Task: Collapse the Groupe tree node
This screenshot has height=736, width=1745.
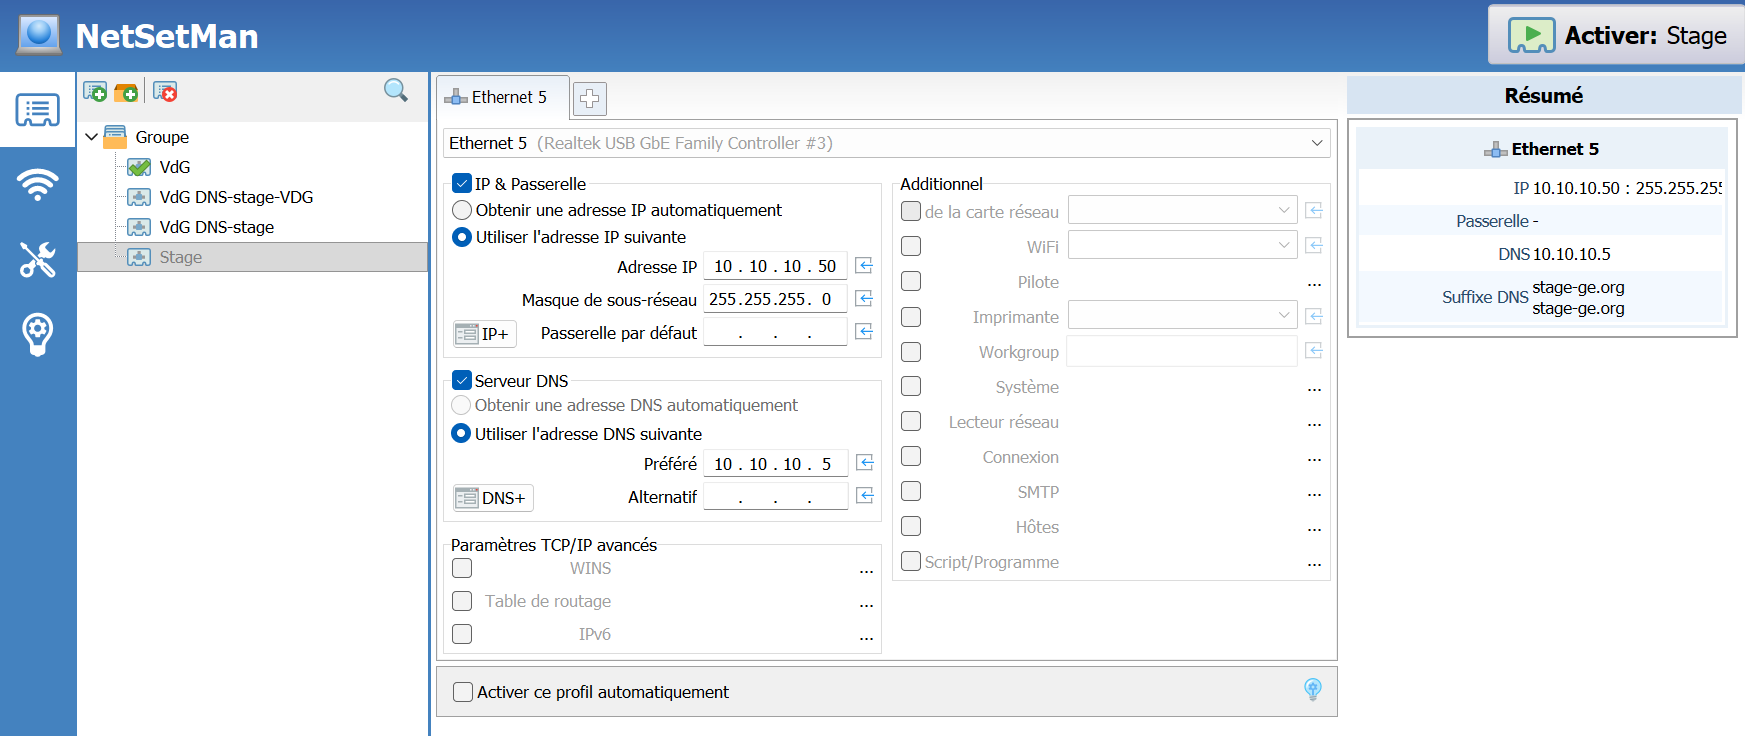Action: (92, 137)
